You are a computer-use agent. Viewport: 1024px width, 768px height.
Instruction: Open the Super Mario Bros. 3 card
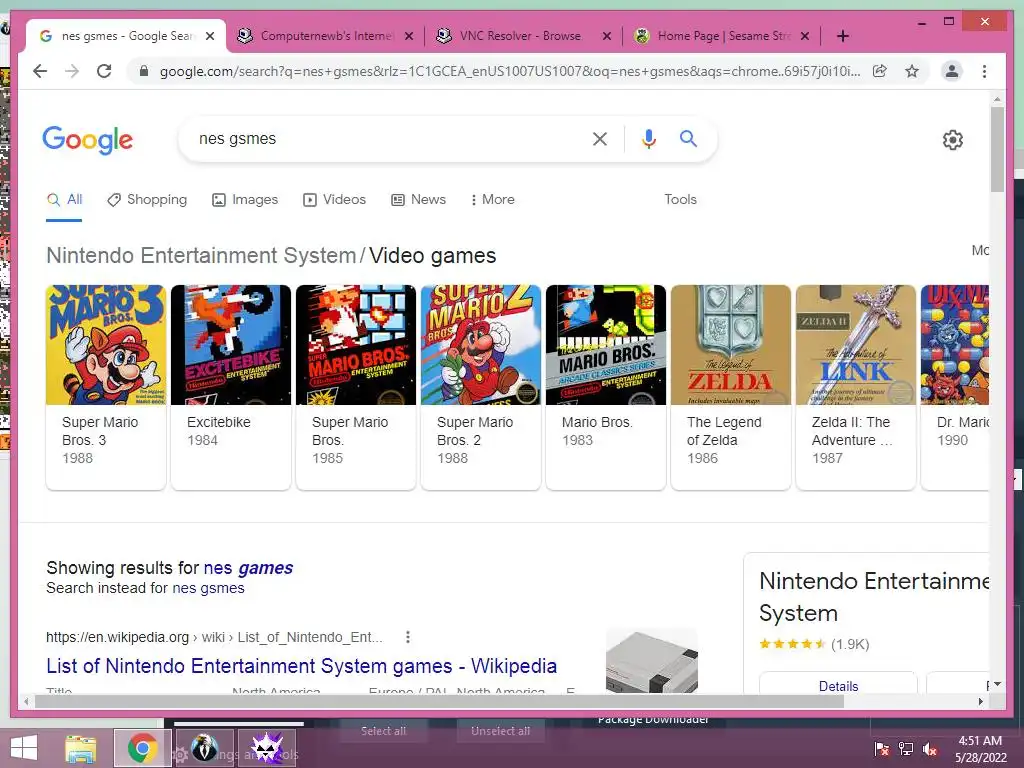click(x=106, y=387)
